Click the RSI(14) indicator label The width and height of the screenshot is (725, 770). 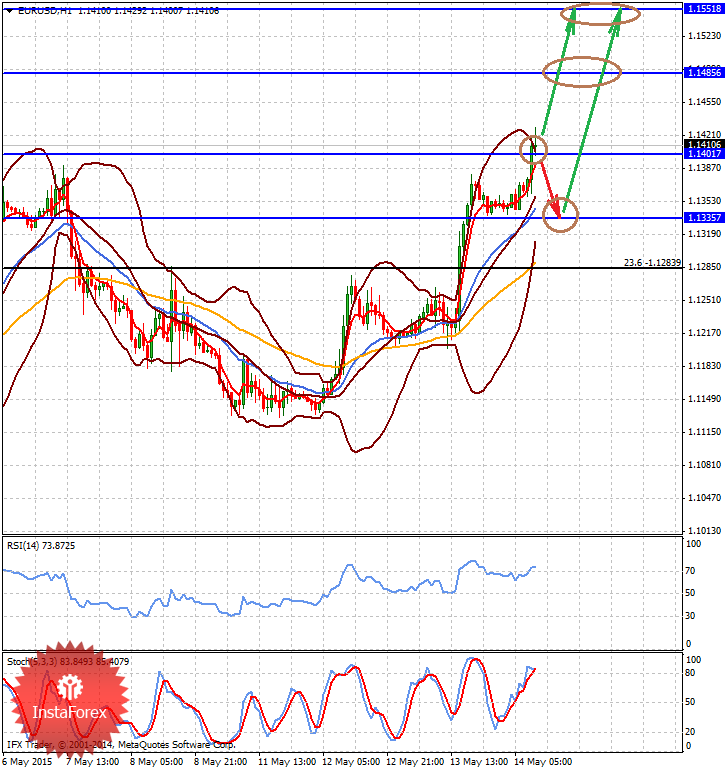pyautogui.click(x=41, y=545)
